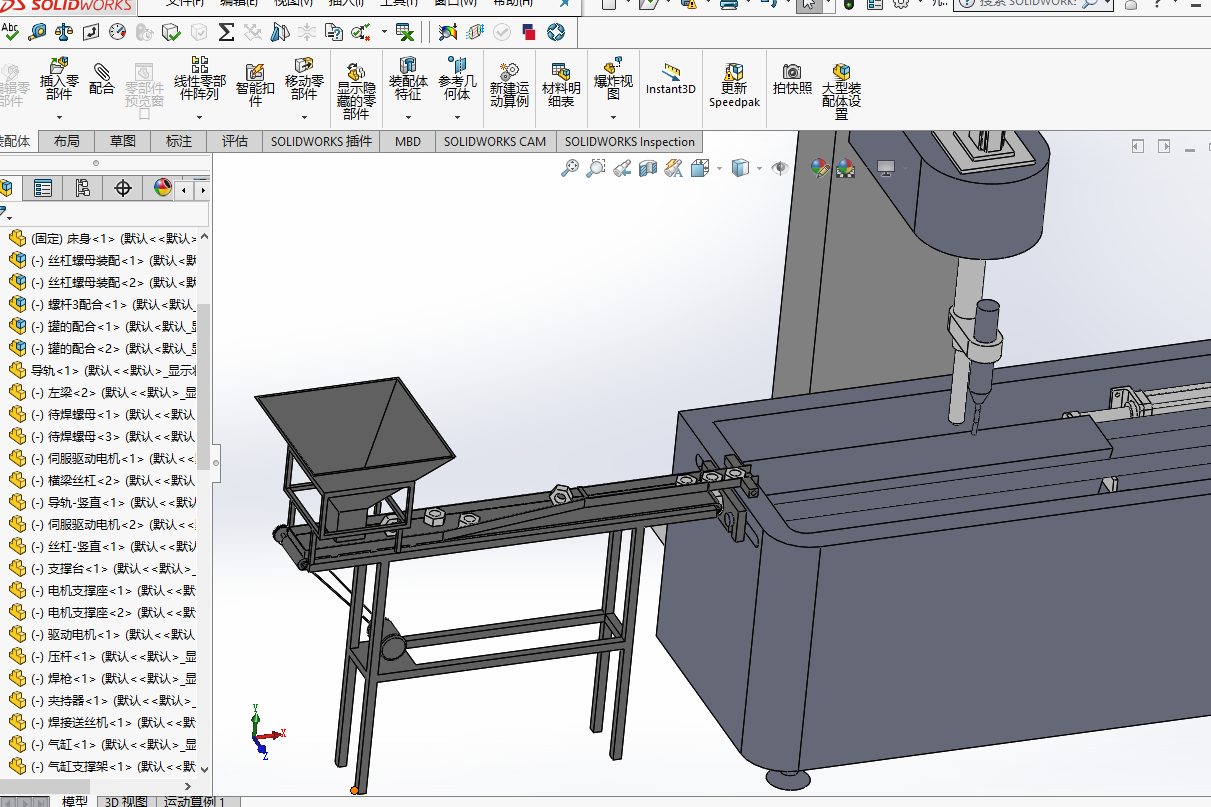The image size is (1211, 807).
Task: Click the manager tabs right scroll arrow
Action: tap(203, 188)
